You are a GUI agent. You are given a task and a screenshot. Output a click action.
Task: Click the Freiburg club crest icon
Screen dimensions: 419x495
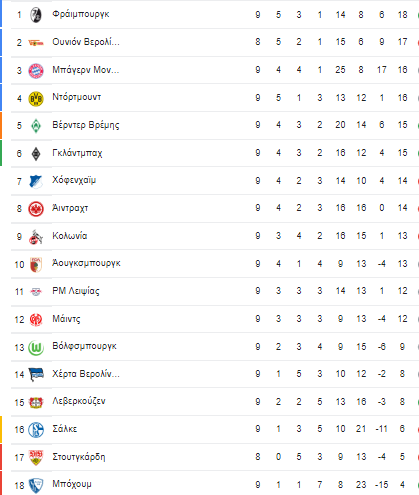click(x=36, y=15)
